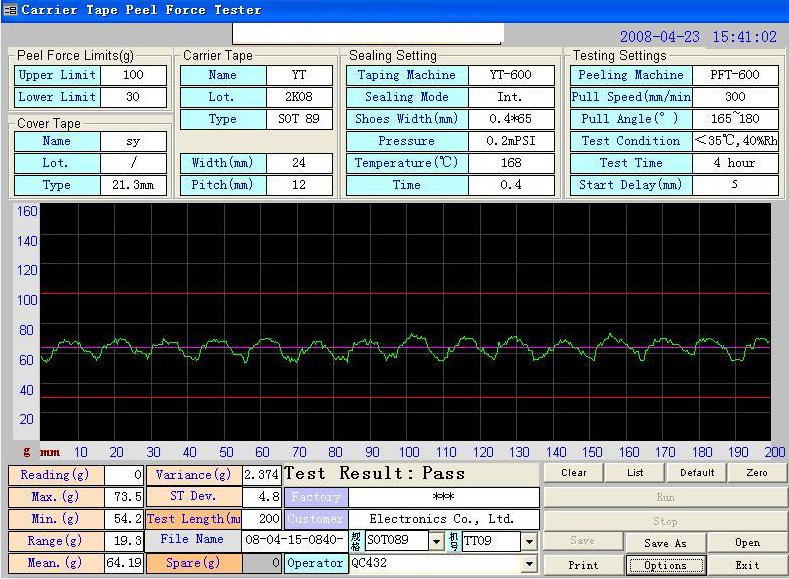Edit Carrier Tape Lot 2K08 field
The height and width of the screenshot is (579, 789).
(299, 97)
